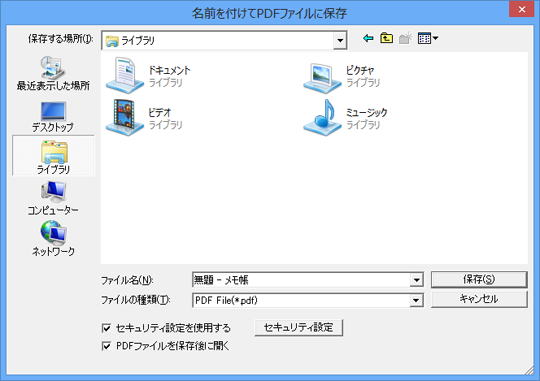Click the ミュージック label text

pyautogui.click(x=366, y=112)
